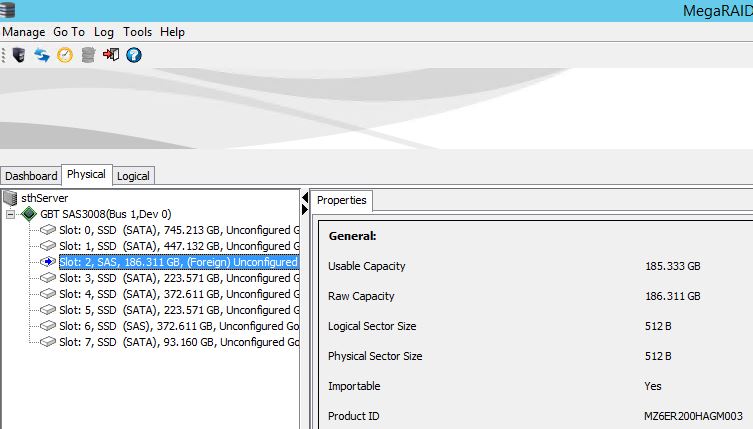Click the MegaRAID app icon in title bar
Viewport: 753px width, 429px height.
coord(7,10)
